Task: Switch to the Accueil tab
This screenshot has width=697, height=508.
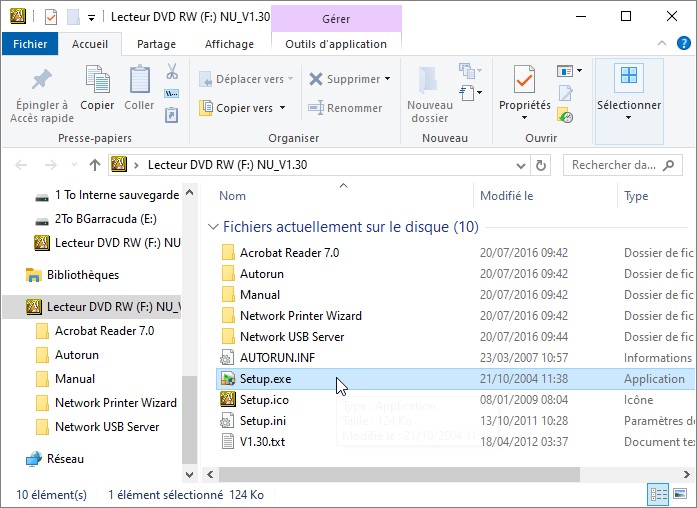Action: 90,44
